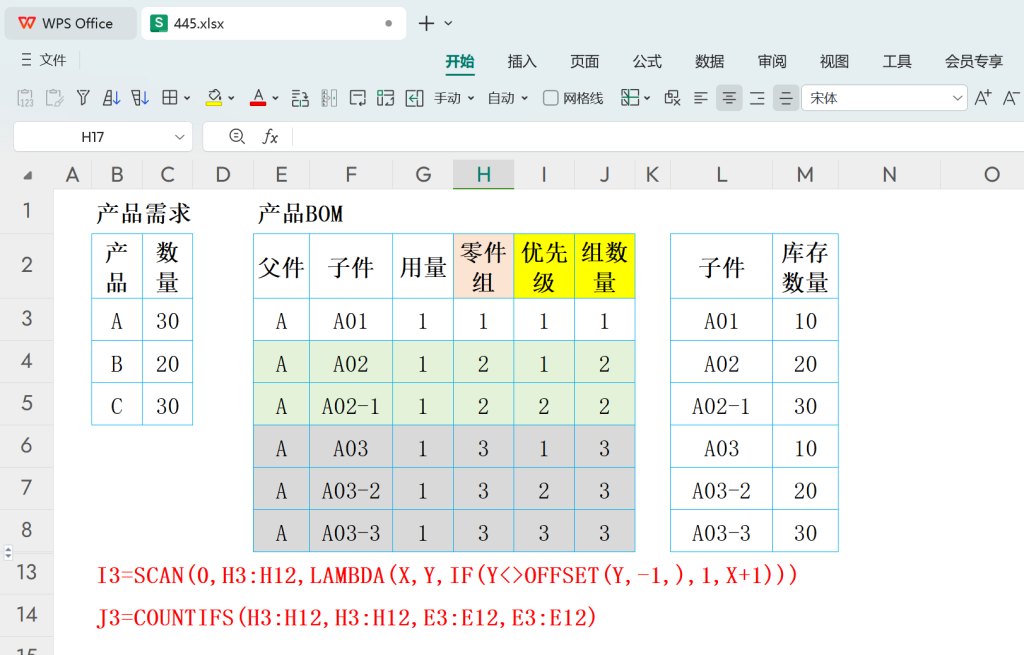1024x655 pixels.
Task: Click the indent-to-left arrow icon
Action: click(x=414, y=98)
